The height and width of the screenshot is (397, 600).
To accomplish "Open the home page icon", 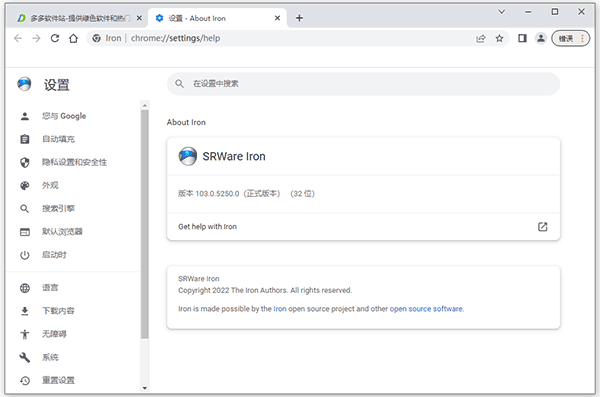I will coord(73,38).
